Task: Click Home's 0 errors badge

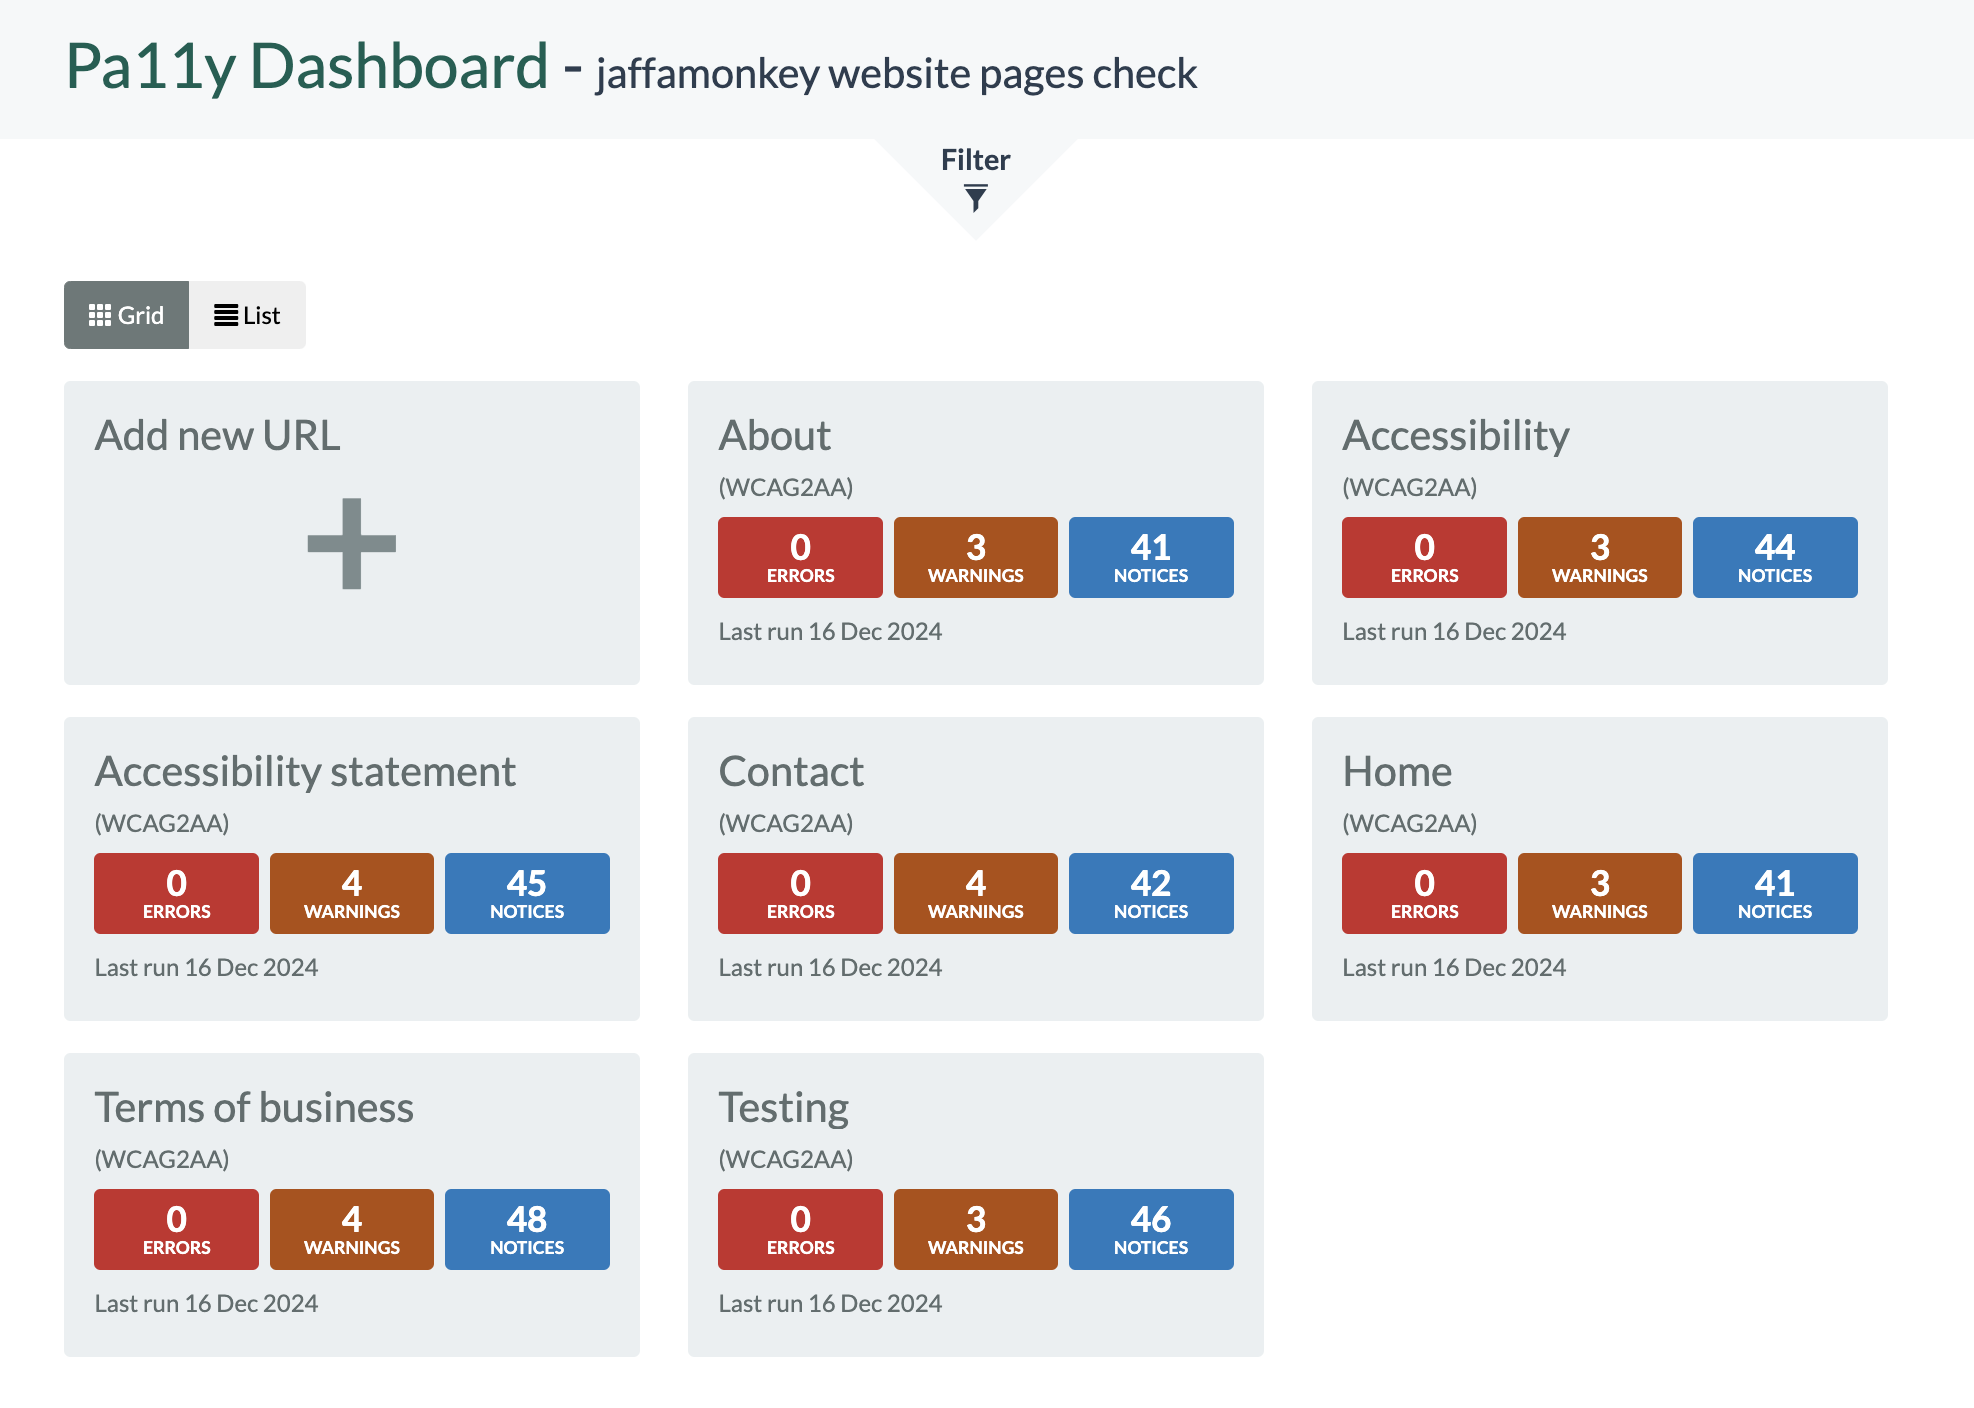Action: pos(1424,893)
